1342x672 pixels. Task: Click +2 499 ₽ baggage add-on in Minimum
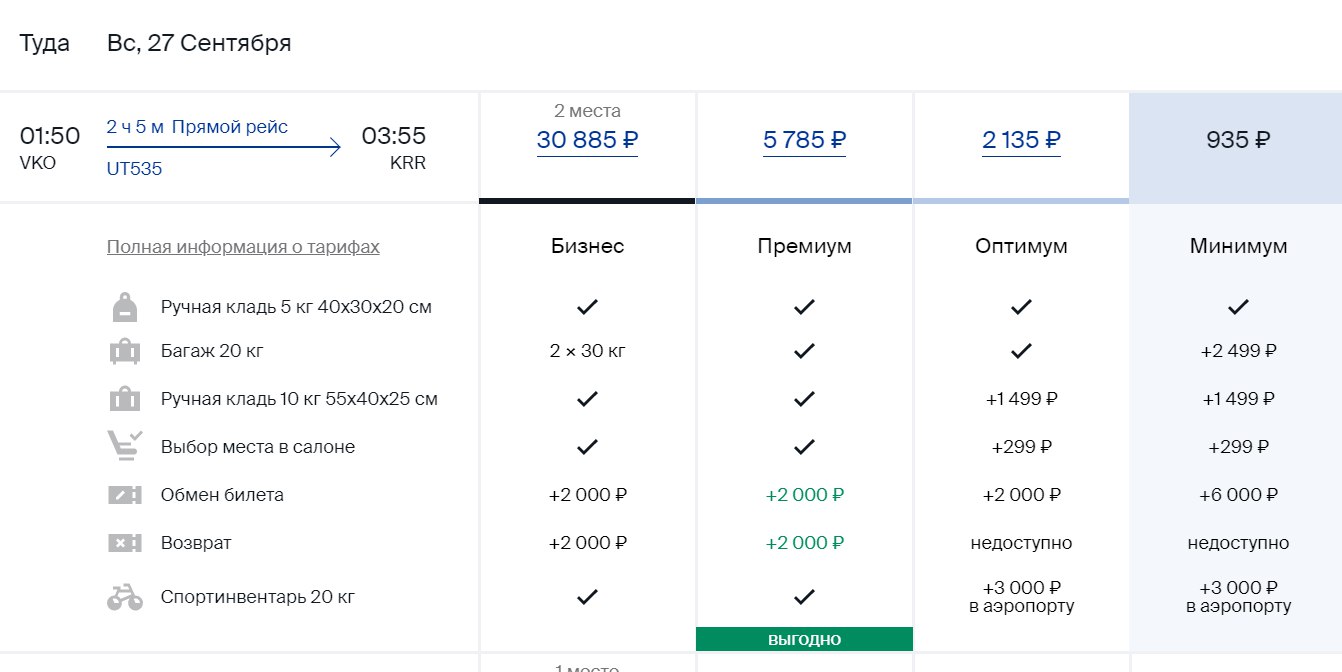(1238, 351)
